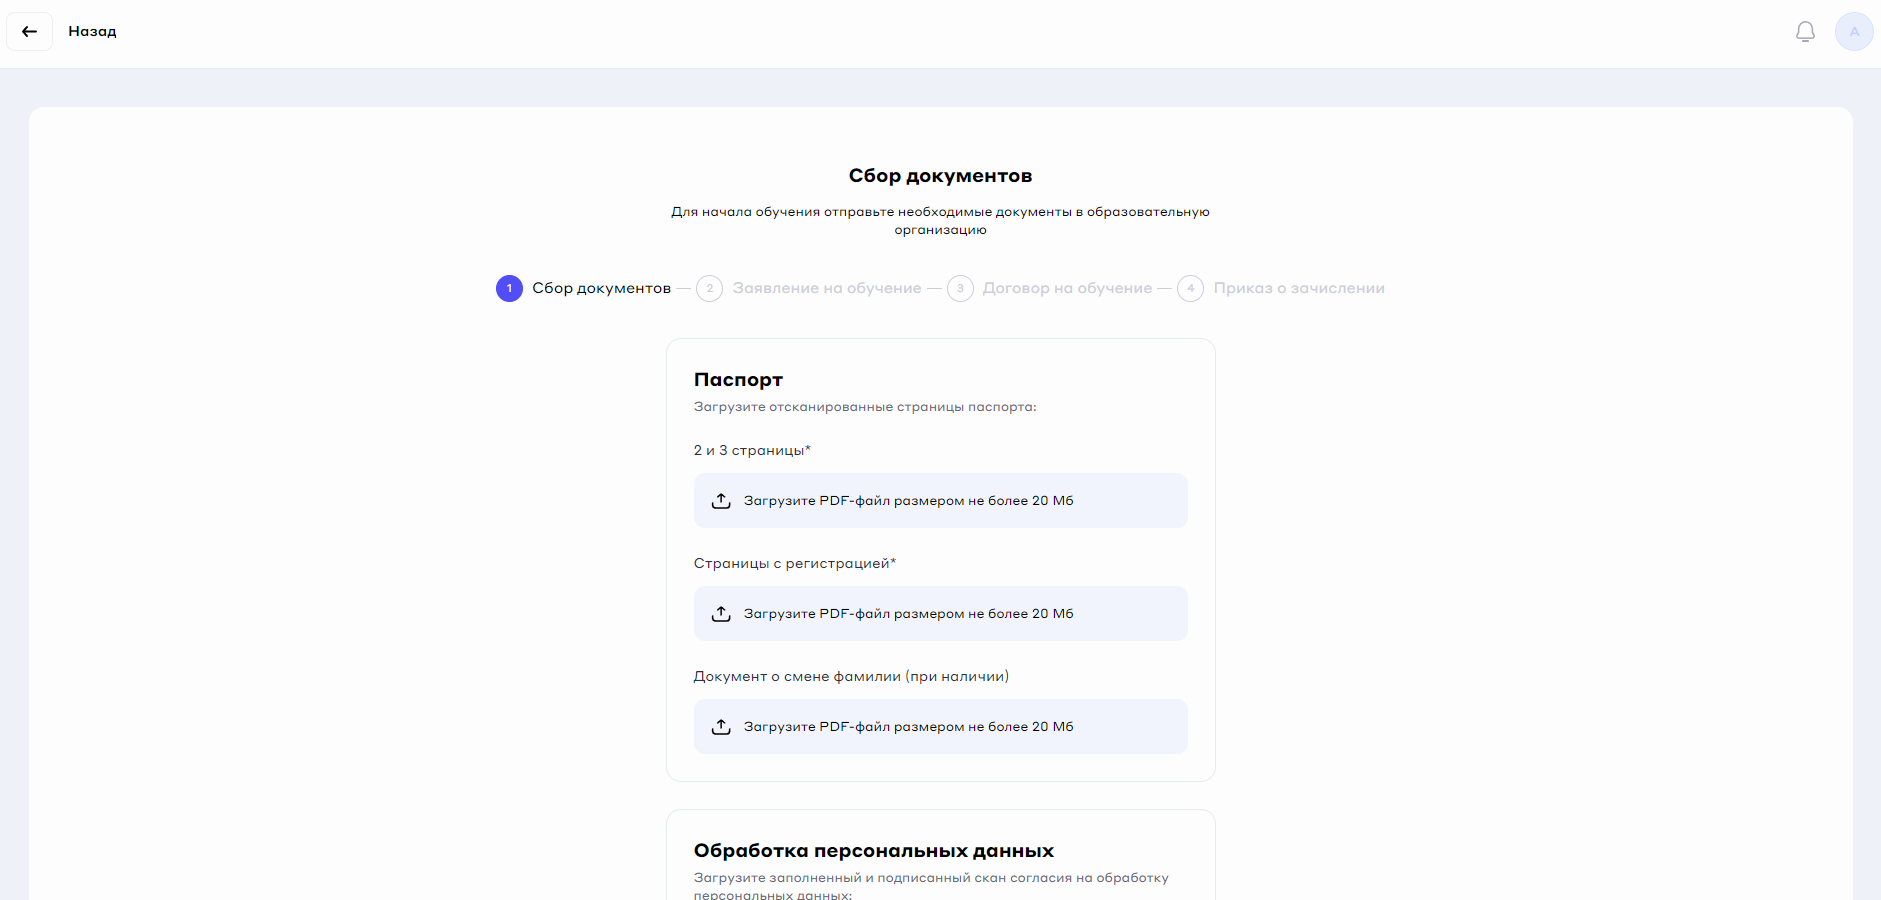Click the 'Паспорт' section heading

(x=738, y=380)
